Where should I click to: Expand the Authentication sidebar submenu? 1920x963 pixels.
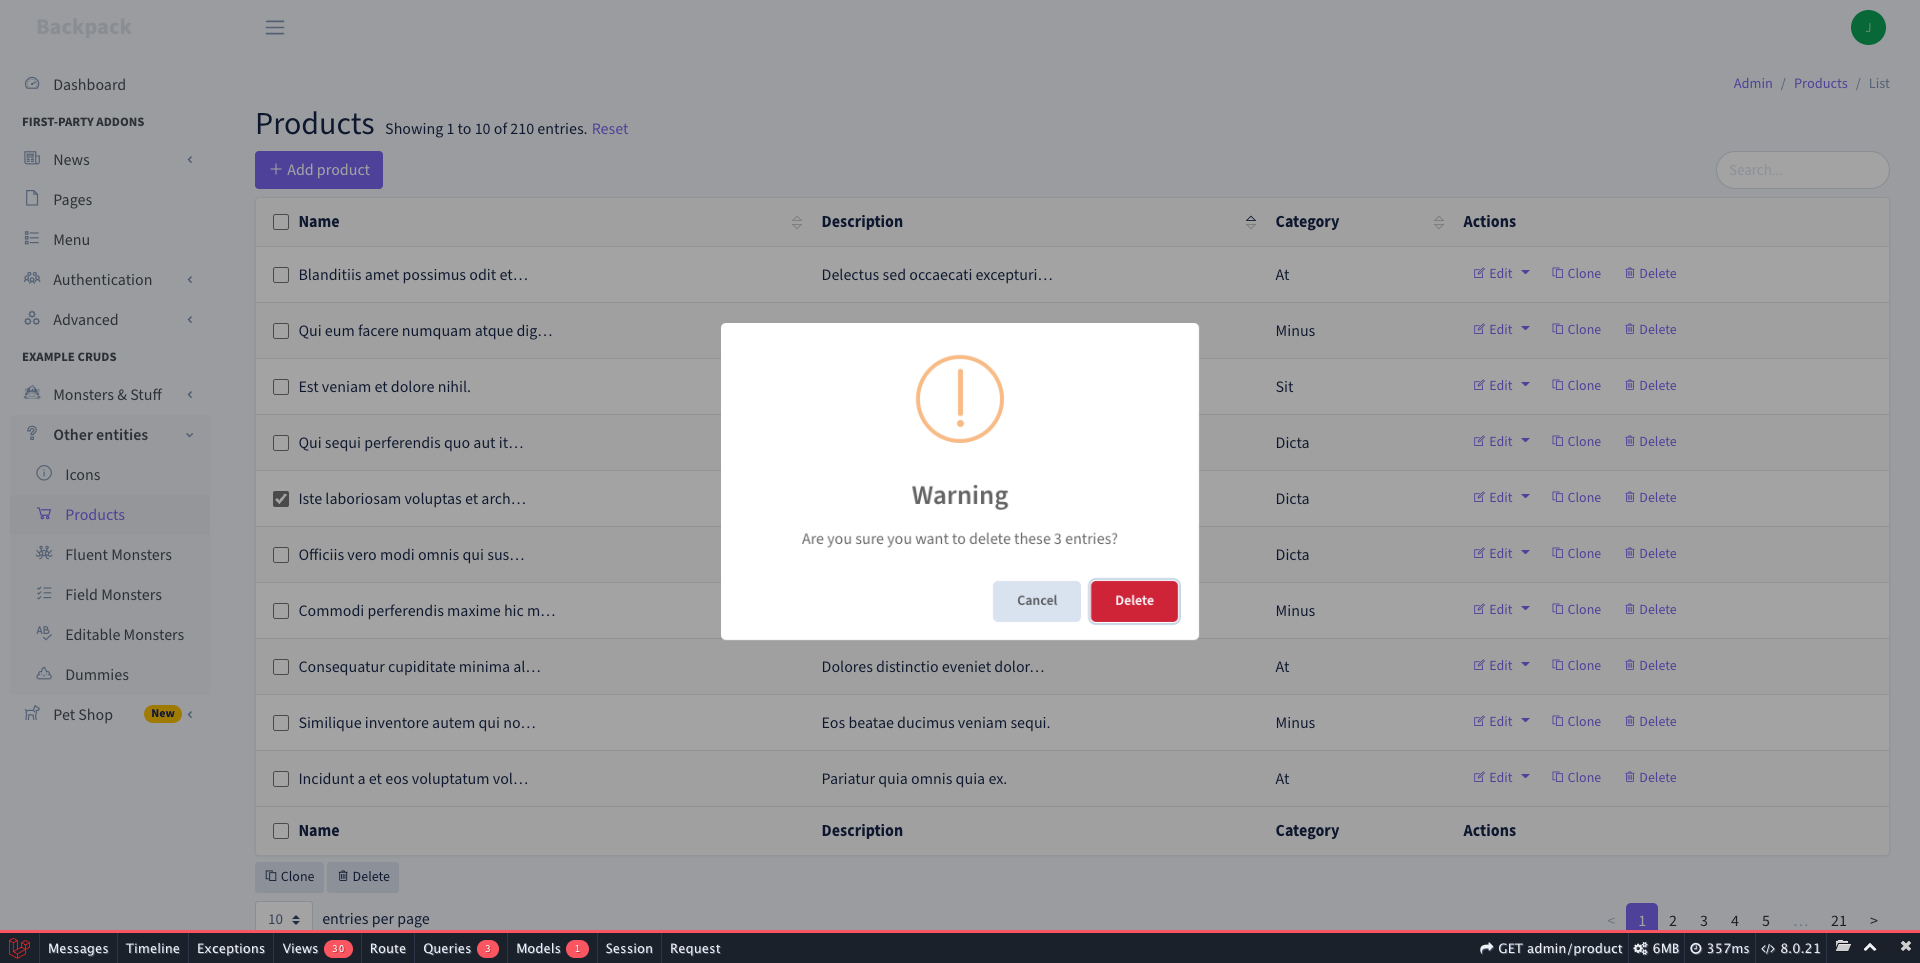click(190, 279)
